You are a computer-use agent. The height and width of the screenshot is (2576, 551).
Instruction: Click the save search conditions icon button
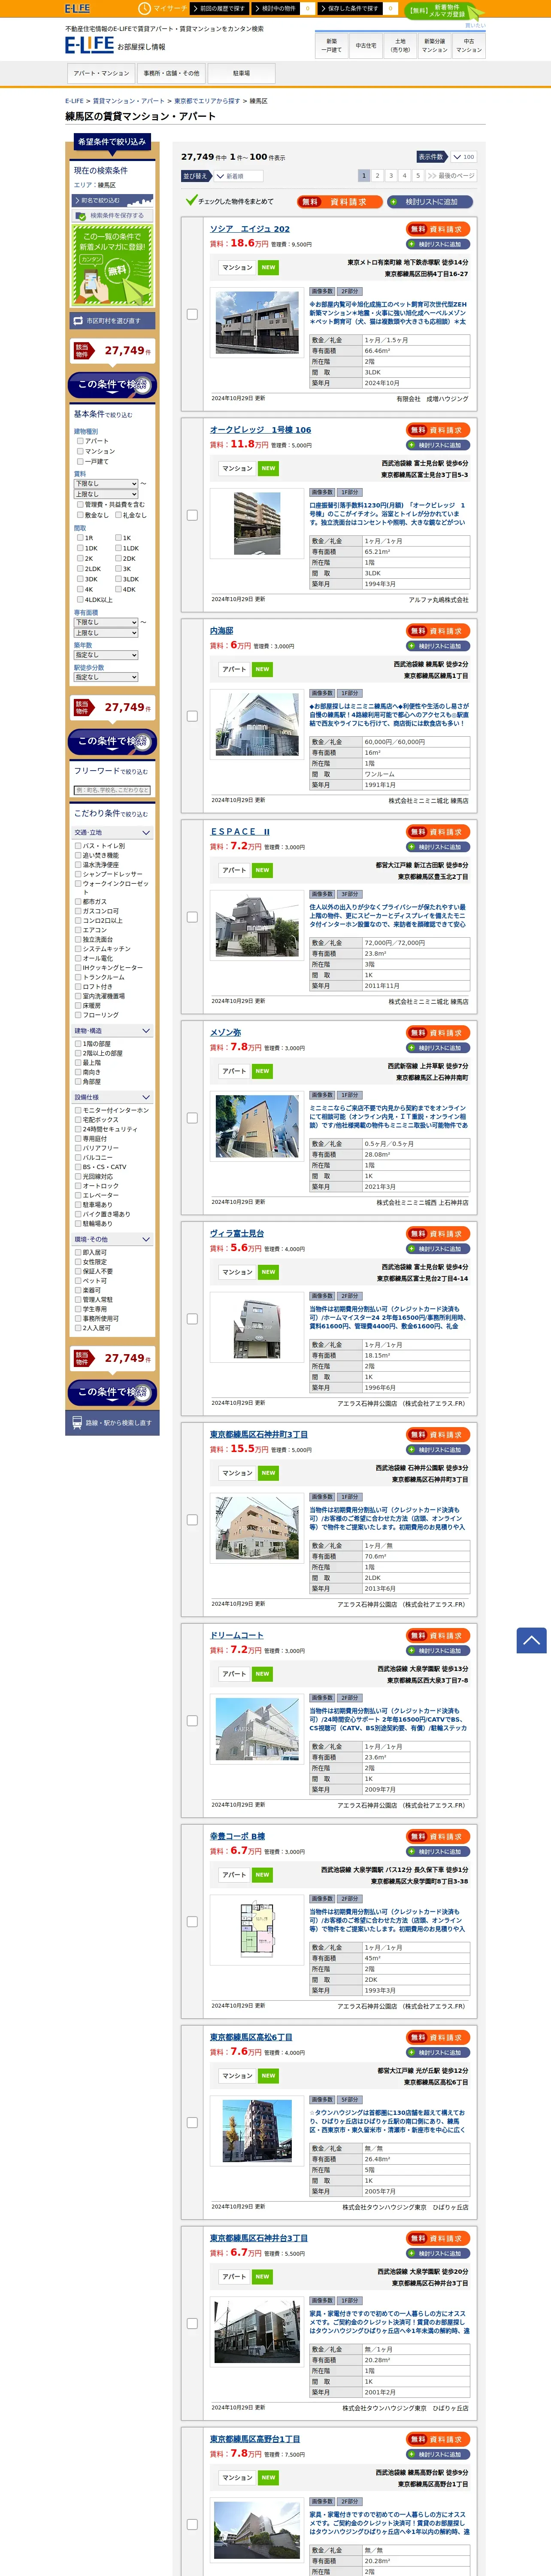112,215
